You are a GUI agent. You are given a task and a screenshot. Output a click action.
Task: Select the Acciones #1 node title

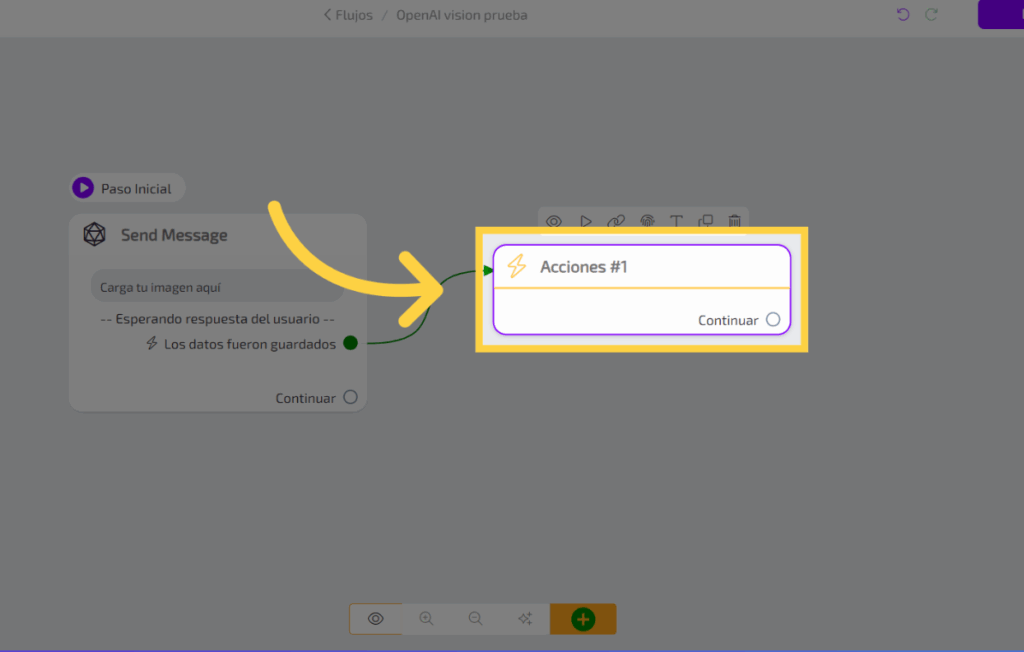[584, 267]
